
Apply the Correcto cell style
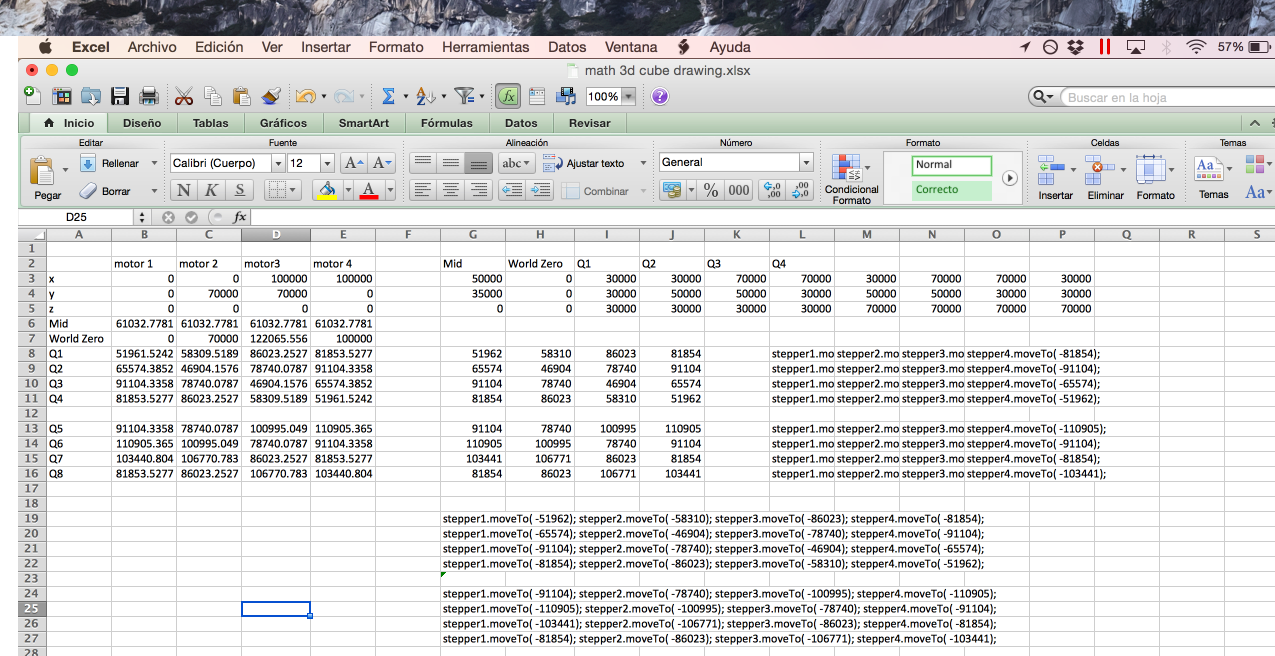pos(950,189)
